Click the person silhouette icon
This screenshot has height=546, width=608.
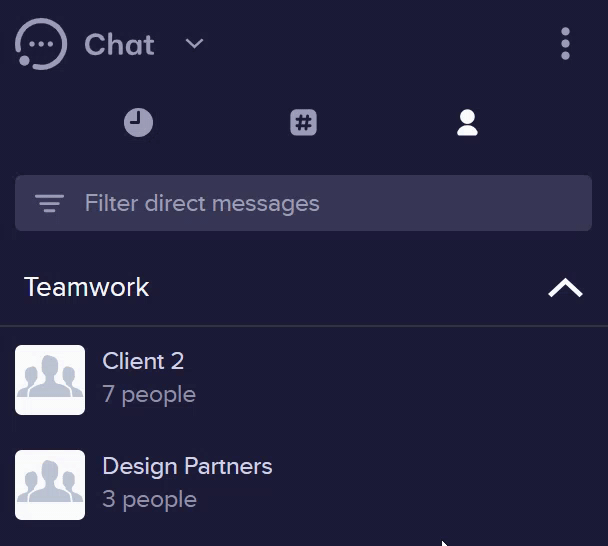(467, 123)
